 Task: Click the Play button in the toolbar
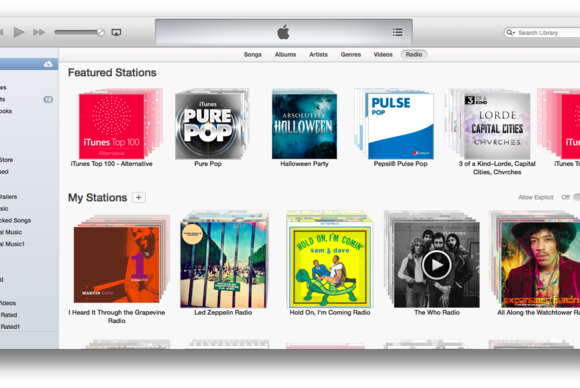(19, 32)
